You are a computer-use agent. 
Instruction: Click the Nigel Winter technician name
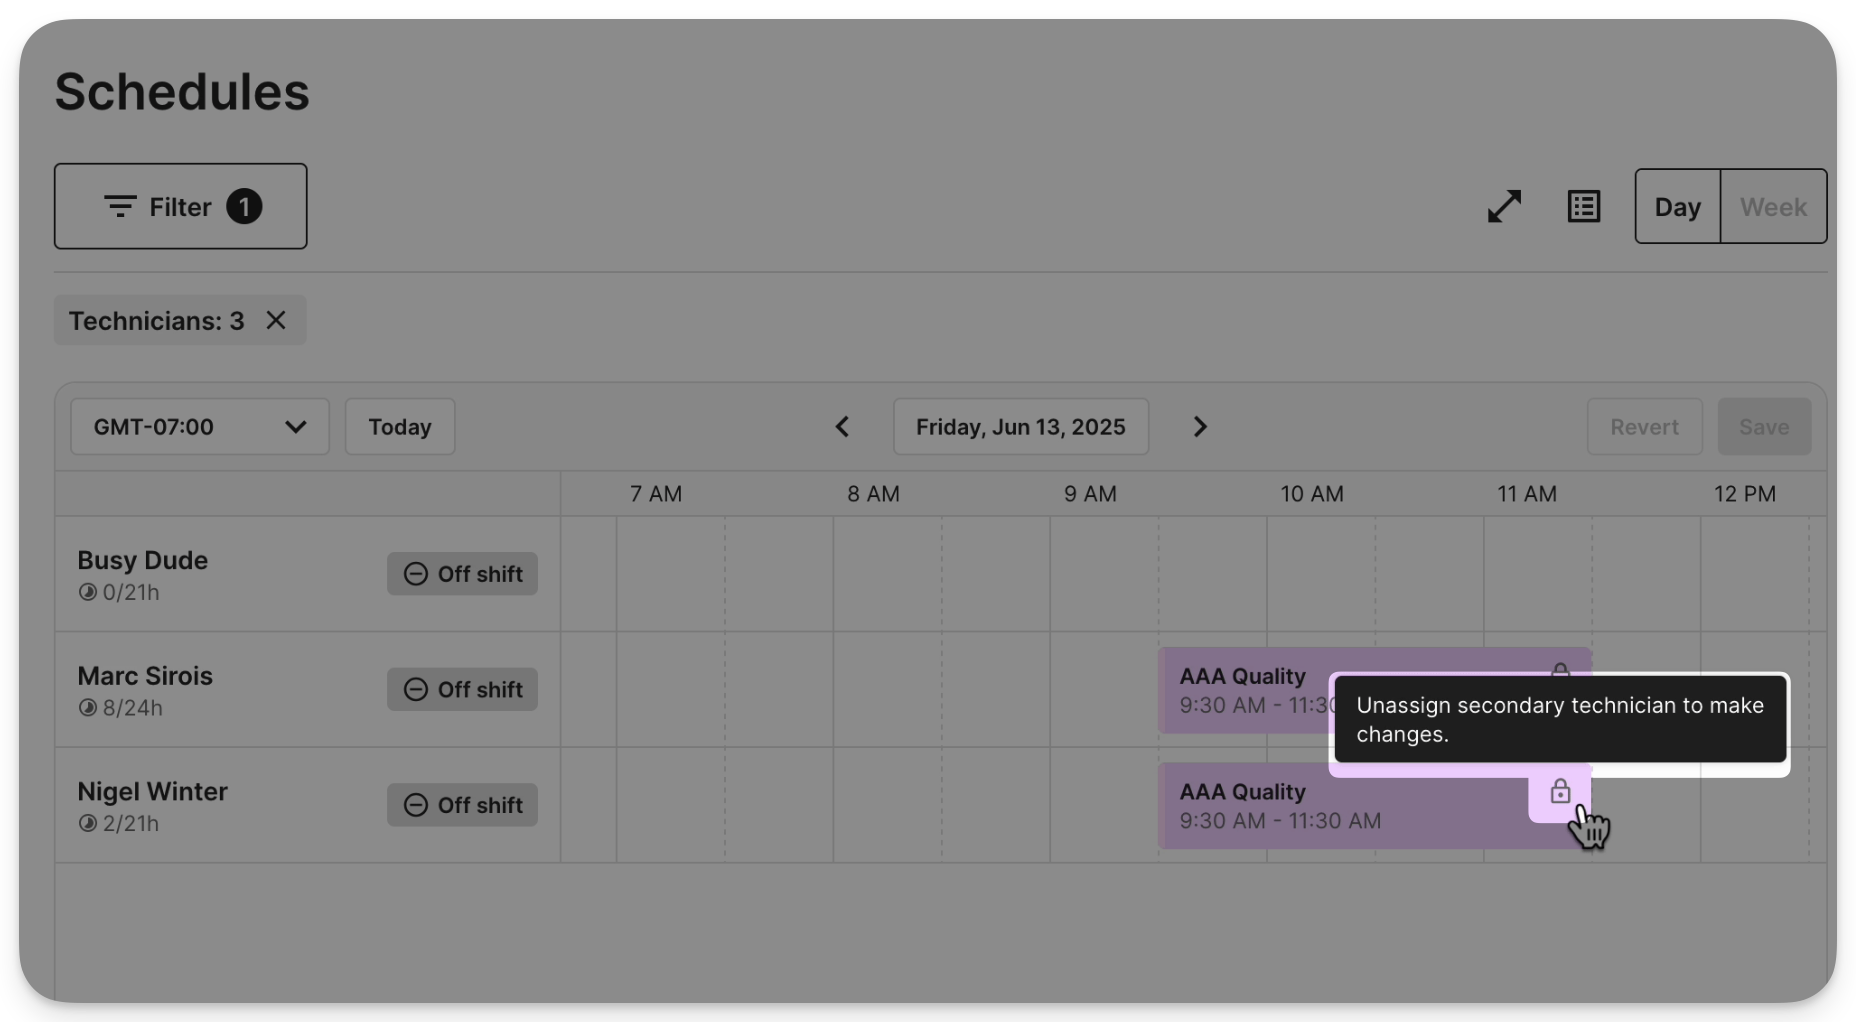[x=152, y=791]
